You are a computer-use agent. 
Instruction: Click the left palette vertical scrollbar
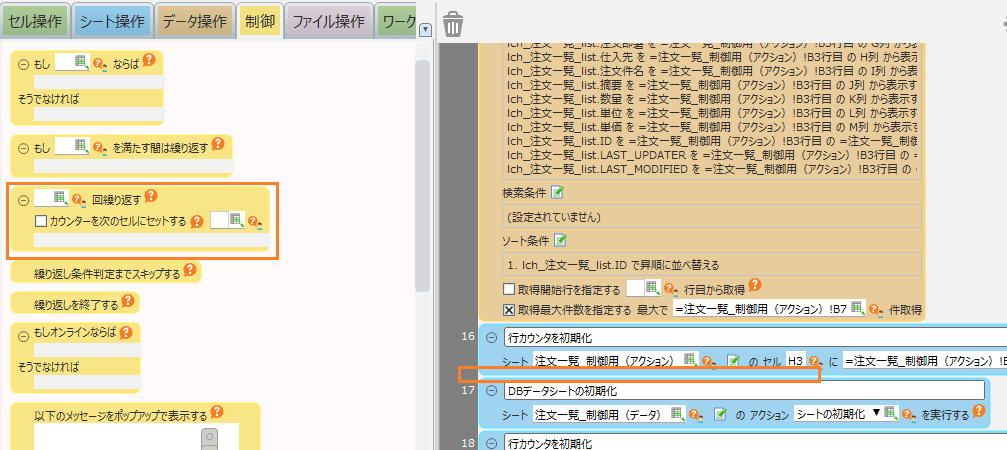pyautogui.click(x=422, y=177)
